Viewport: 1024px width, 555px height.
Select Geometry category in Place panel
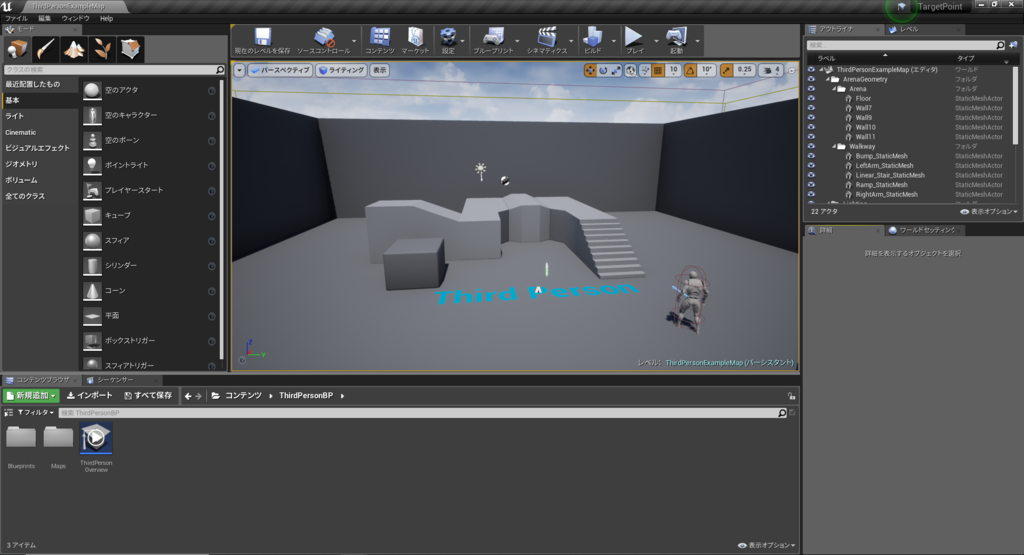22,164
